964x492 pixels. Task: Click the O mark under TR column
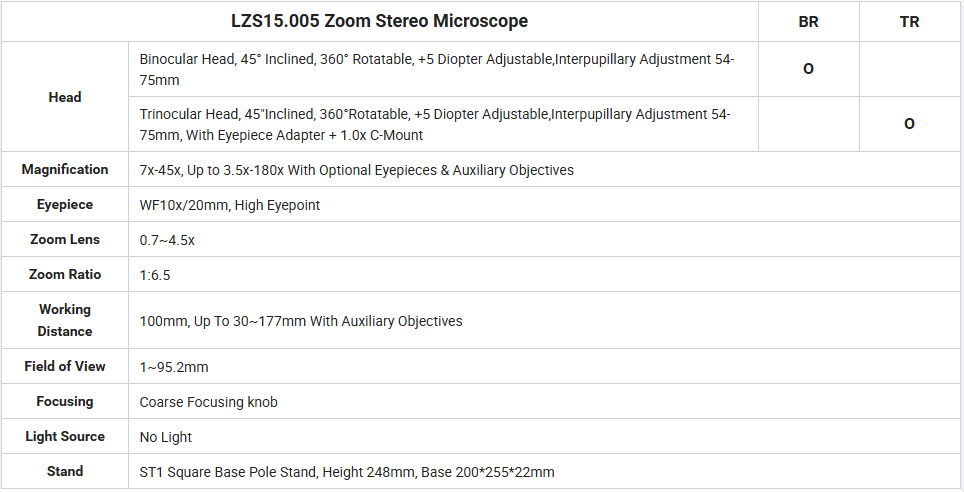pos(909,124)
